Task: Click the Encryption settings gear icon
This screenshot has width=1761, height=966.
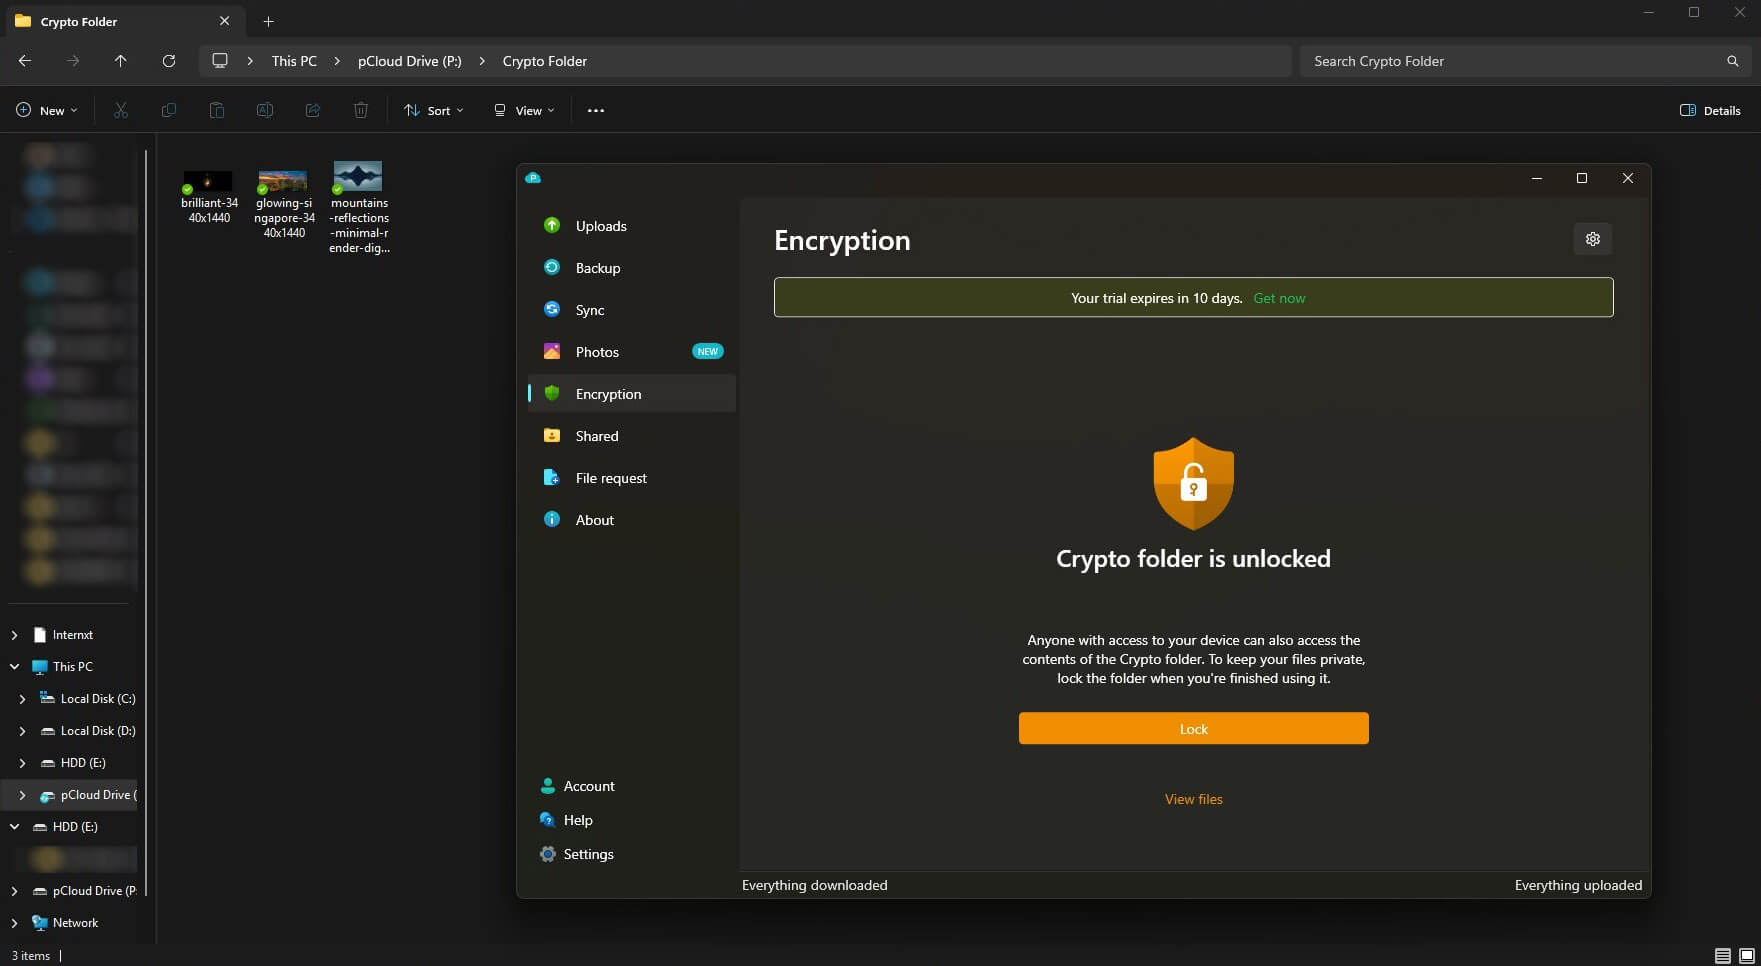Action: [1592, 239]
